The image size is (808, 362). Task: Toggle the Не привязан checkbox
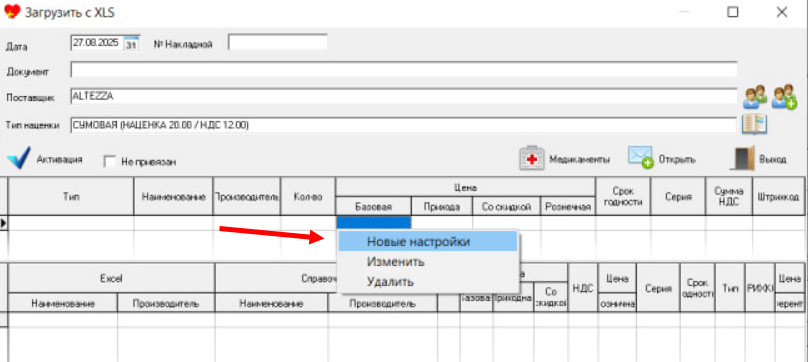pos(109,161)
